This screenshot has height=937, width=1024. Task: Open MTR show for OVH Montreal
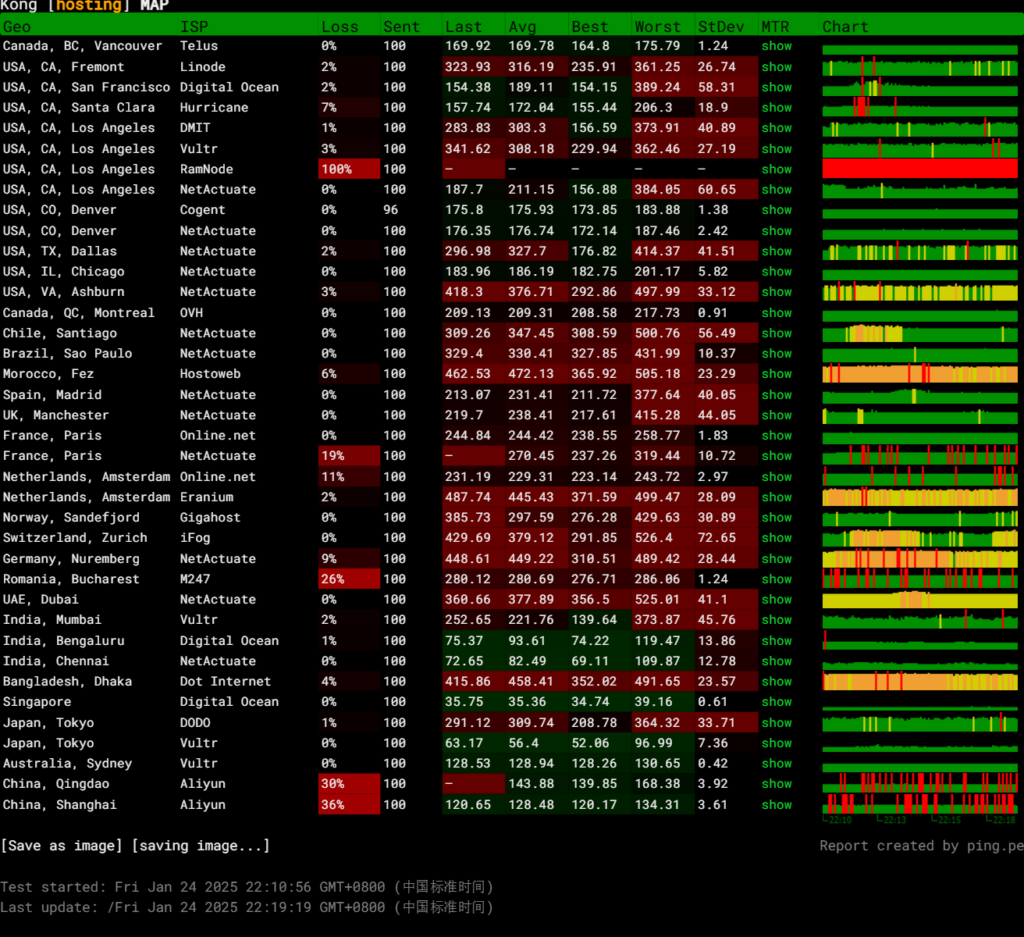coord(776,313)
